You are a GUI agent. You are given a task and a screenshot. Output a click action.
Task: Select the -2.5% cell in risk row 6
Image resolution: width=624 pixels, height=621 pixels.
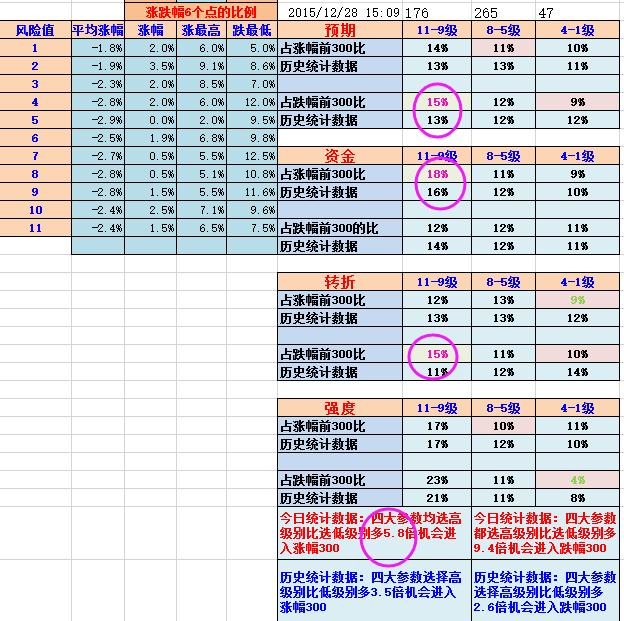pyautogui.click(x=98, y=138)
